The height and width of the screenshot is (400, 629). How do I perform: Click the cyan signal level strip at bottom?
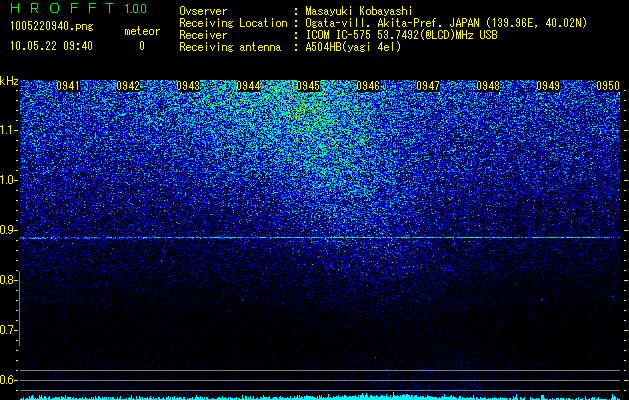tap(320, 397)
